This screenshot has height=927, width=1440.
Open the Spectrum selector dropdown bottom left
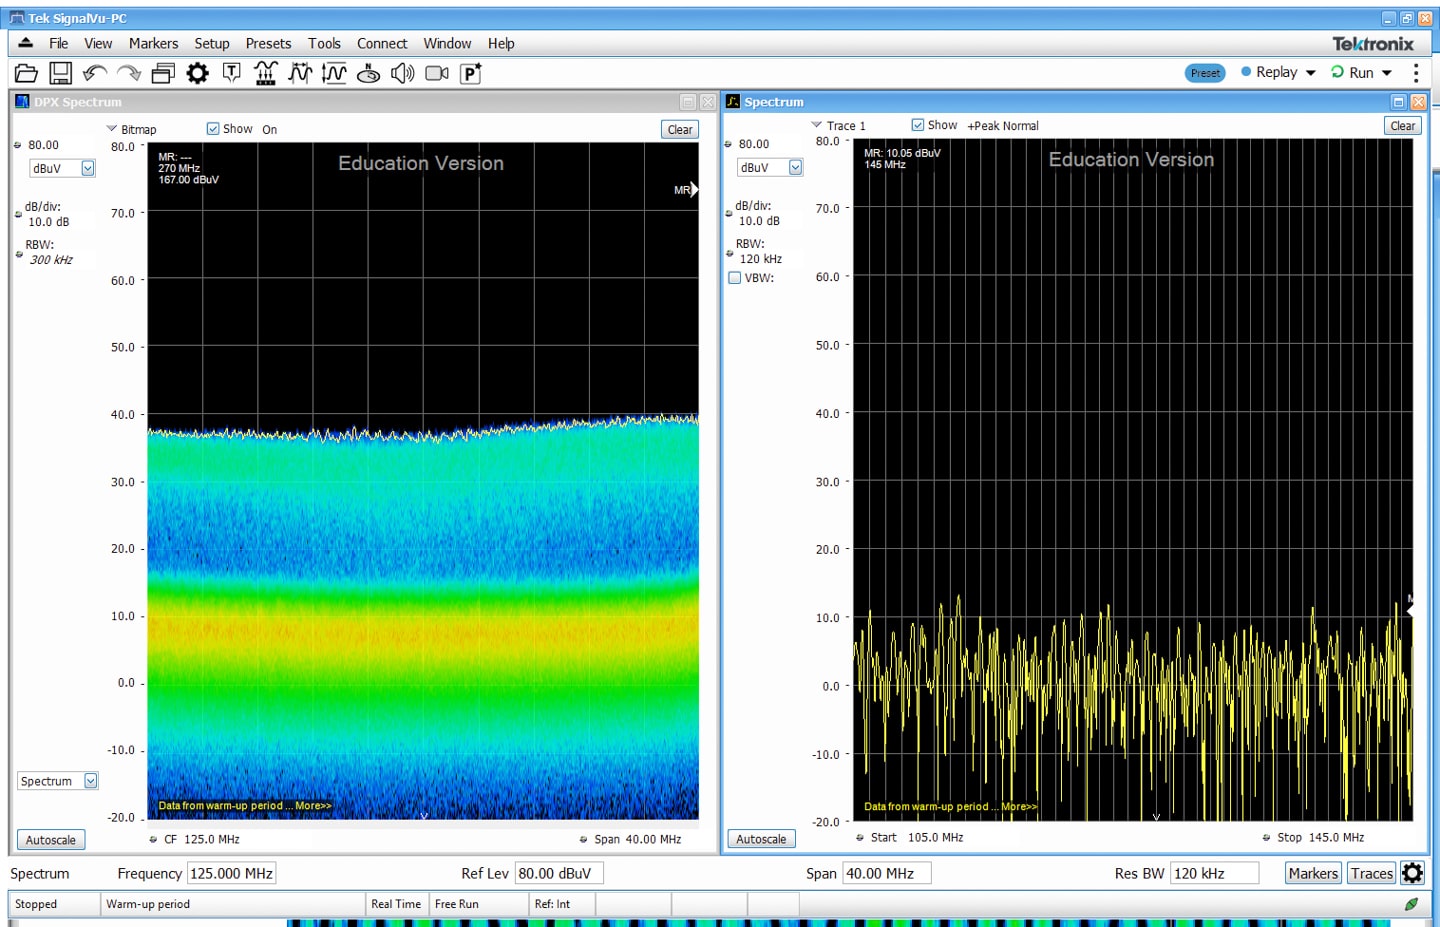click(91, 781)
